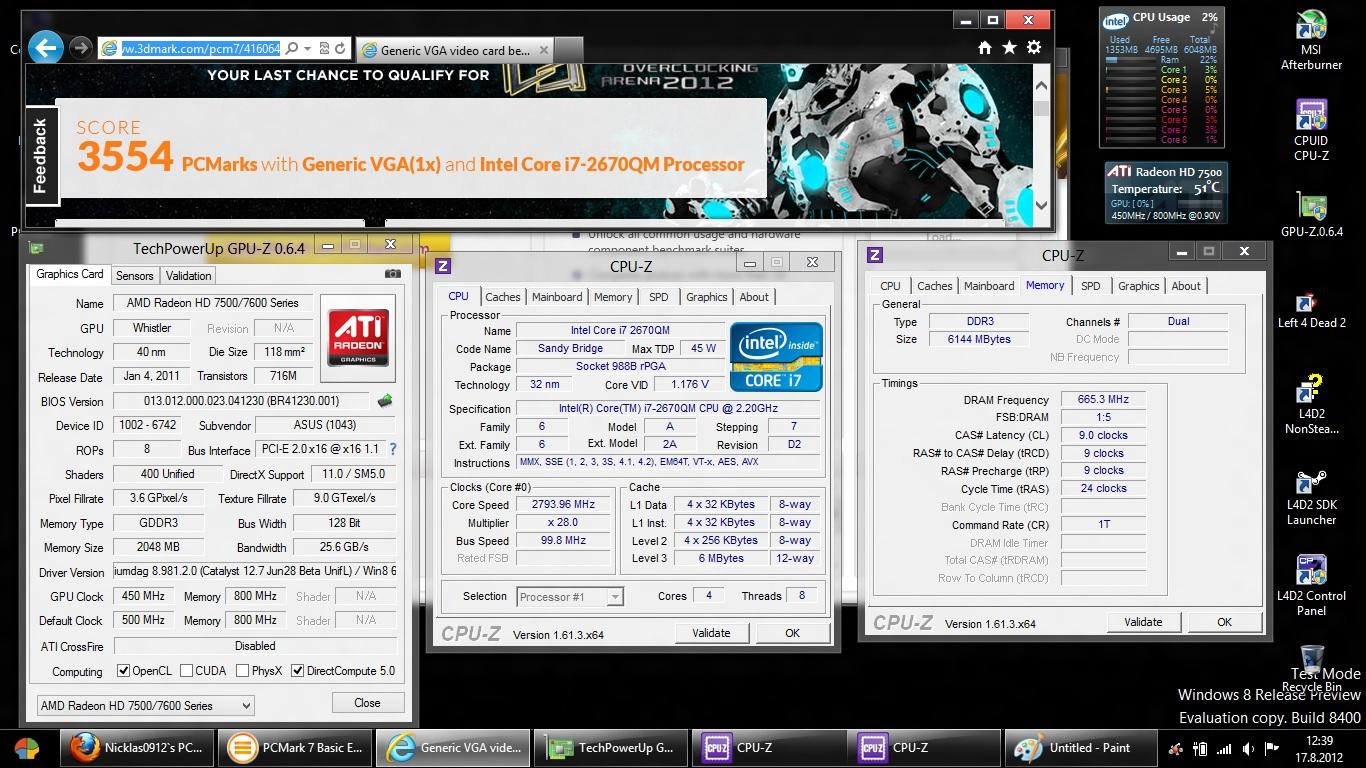Open L4D2 SDK Launcher desktop icon

[1311, 498]
